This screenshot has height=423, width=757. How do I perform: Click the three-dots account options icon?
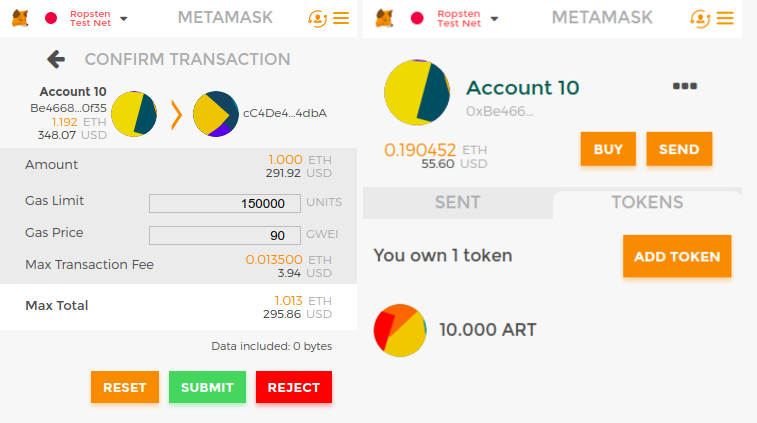[685, 87]
